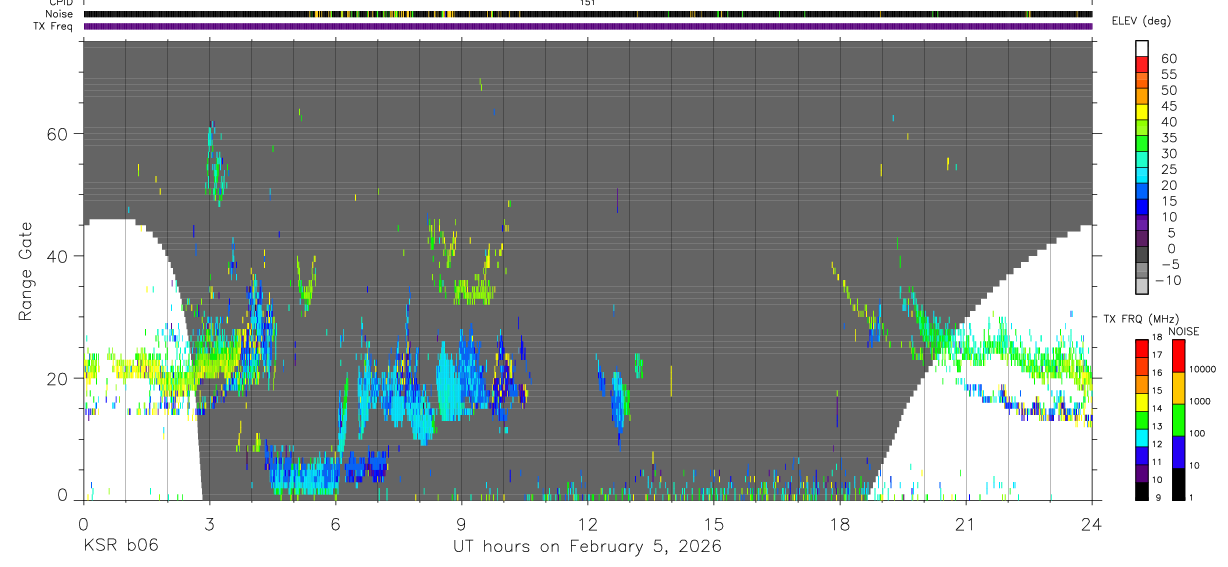Click the '1000' label on the NOISE scale
Viewport: 1228px width, 567px height.
pyautogui.click(x=1200, y=401)
